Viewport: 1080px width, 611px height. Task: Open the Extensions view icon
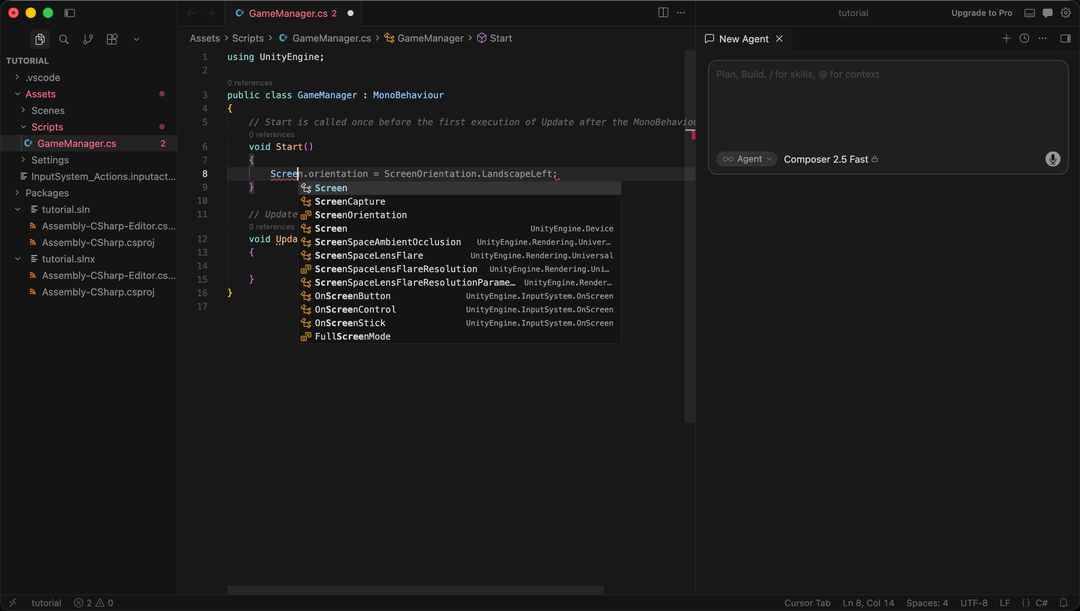click(x=112, y=39)
